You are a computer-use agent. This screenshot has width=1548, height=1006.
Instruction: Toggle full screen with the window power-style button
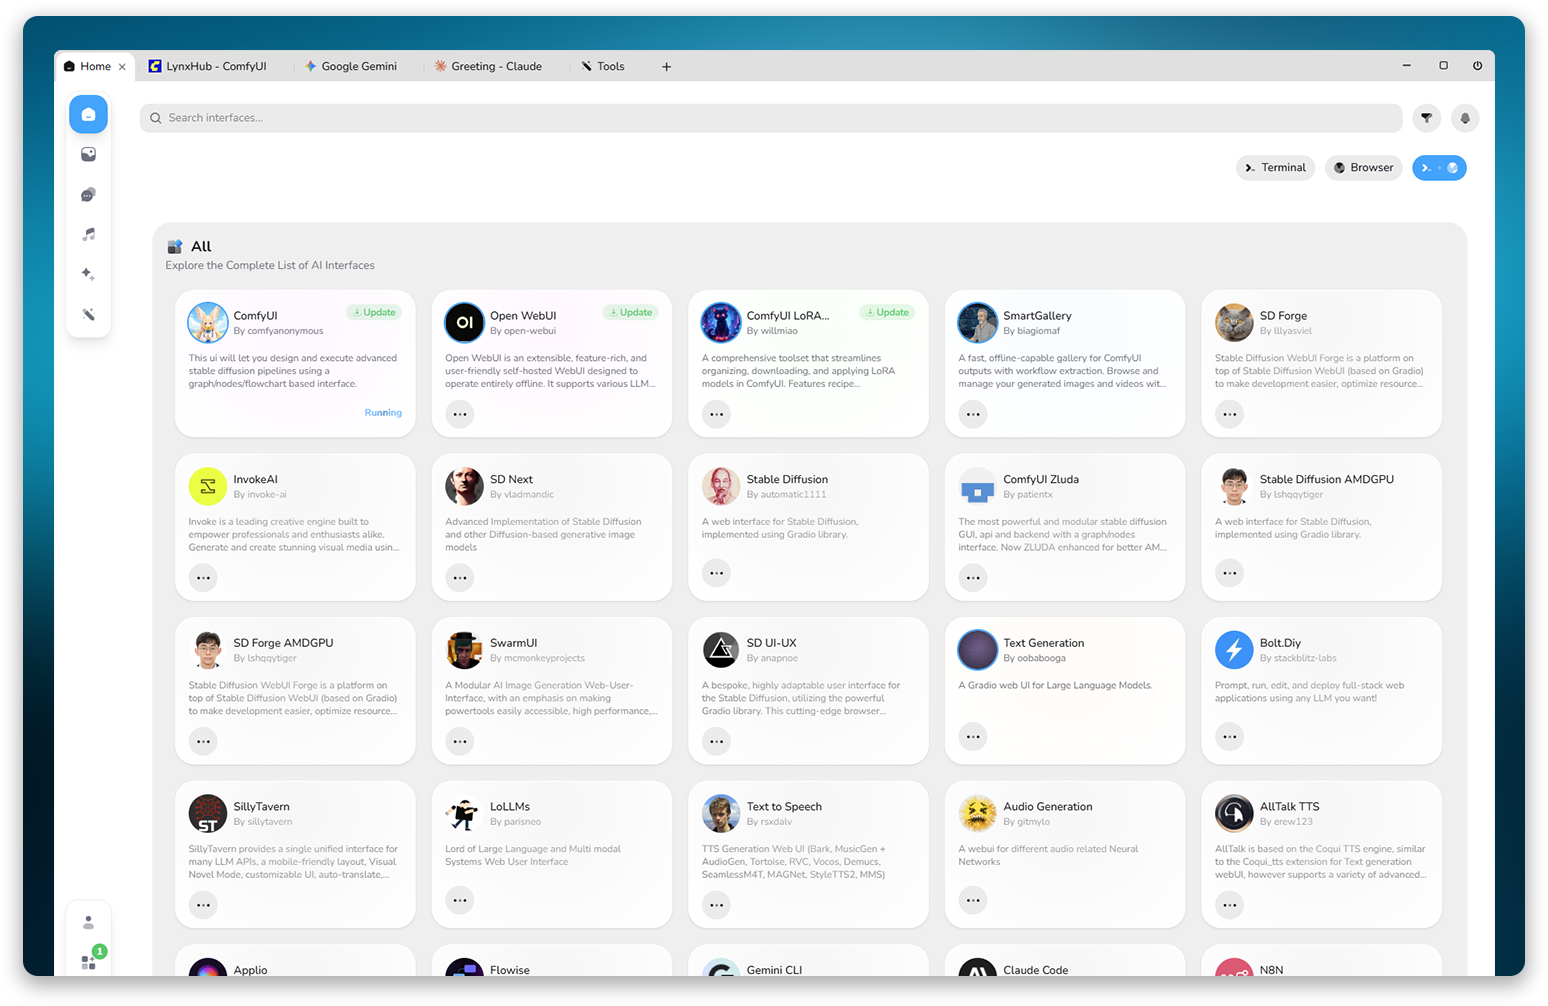coord(1477,66)
